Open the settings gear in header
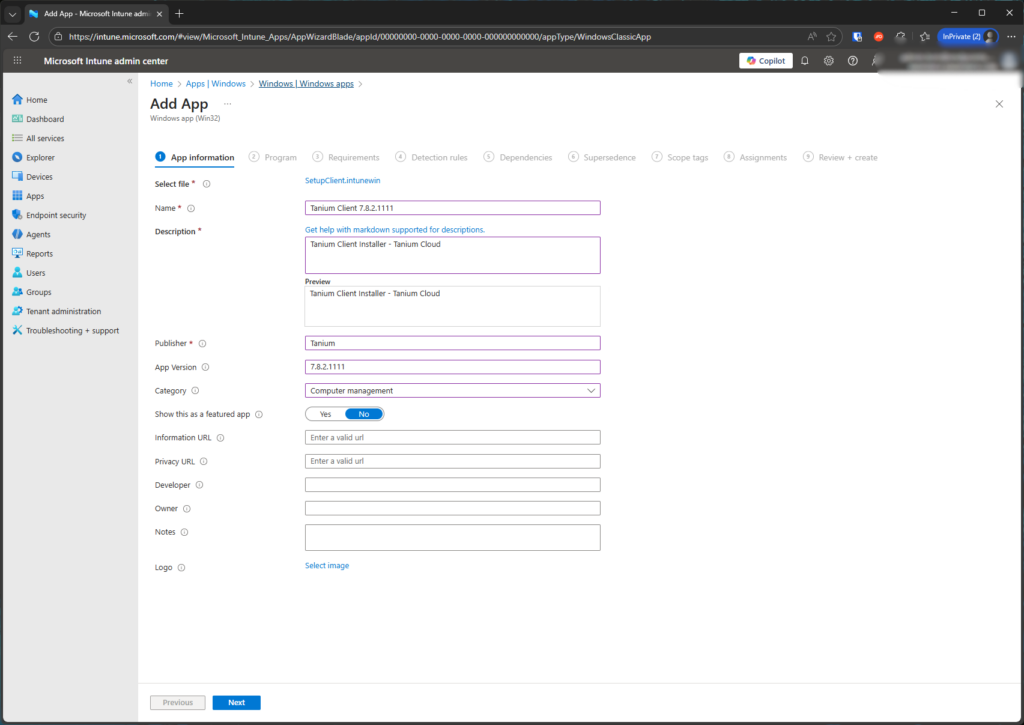This screenshot has height=725, width=1024. point(829,61)
